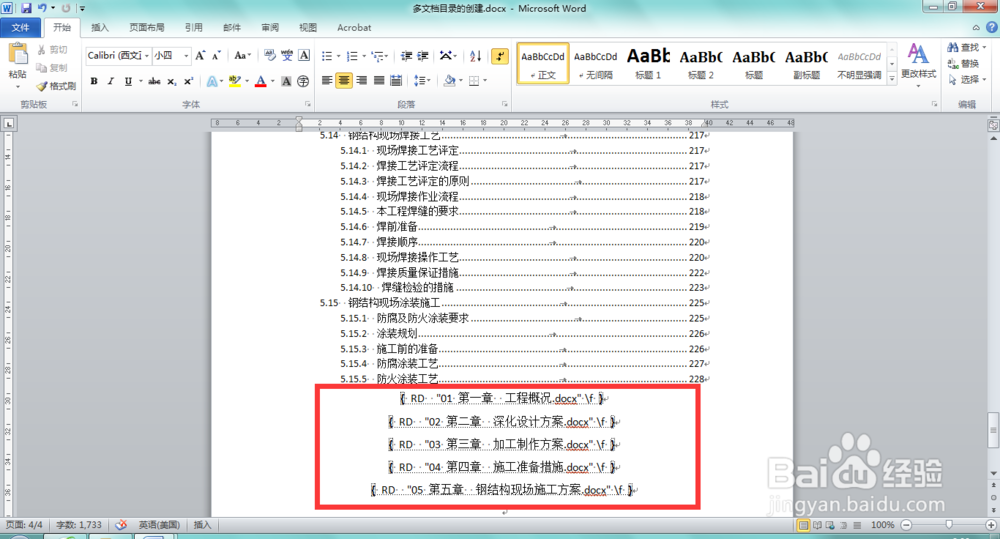Click the Undo arrow icon
The image size is (1000, 539).
pyautogui.click(x=42, y=8)
